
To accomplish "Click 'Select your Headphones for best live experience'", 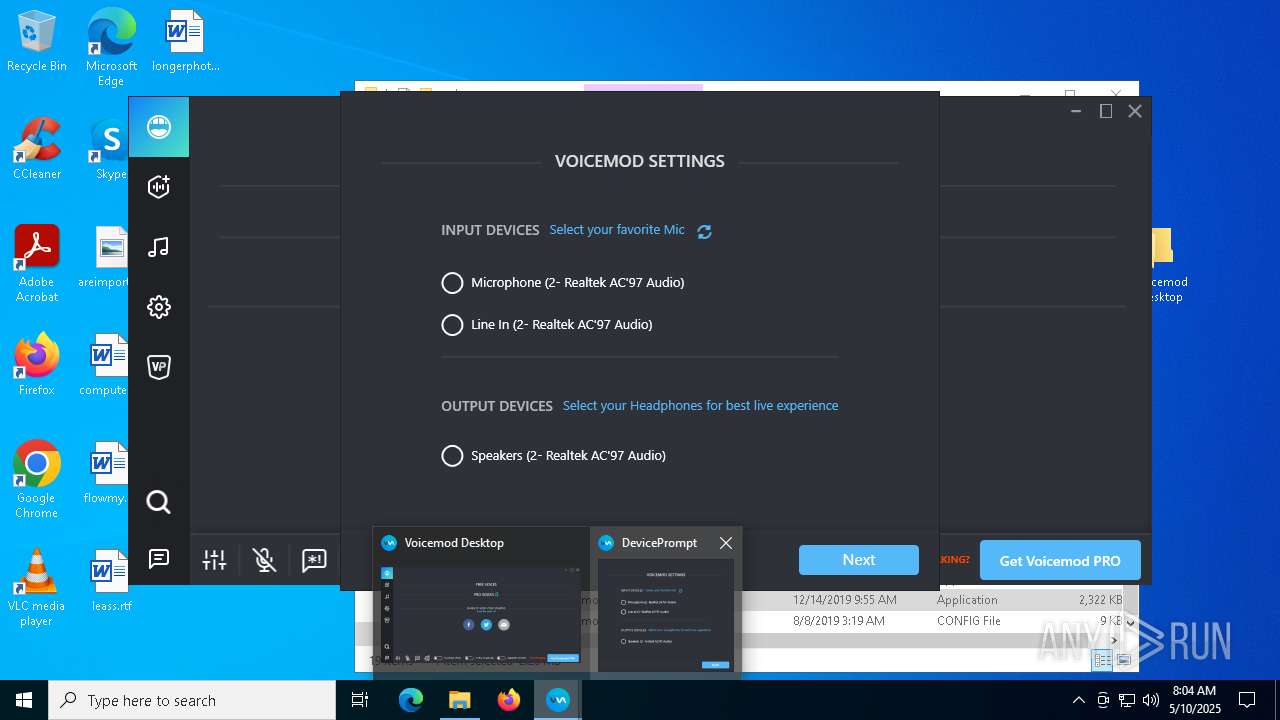I will 700,406.
